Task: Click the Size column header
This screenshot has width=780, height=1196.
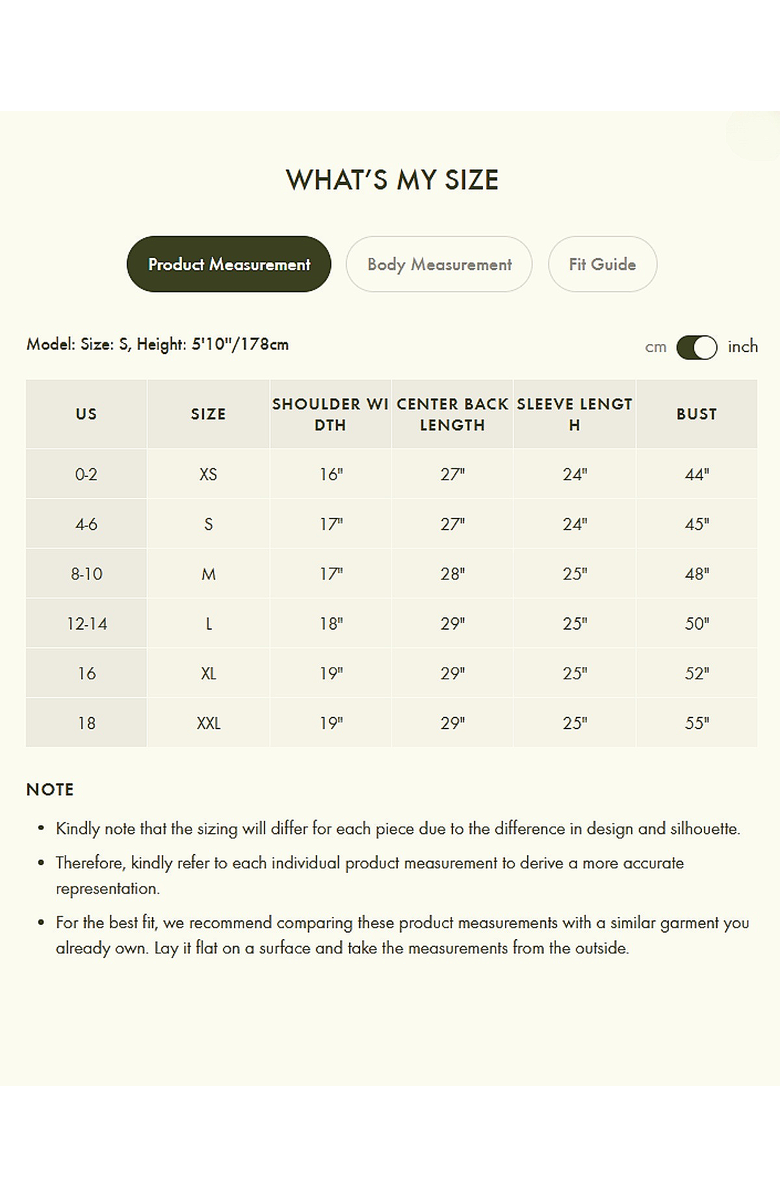Action: tap(208, 414)
